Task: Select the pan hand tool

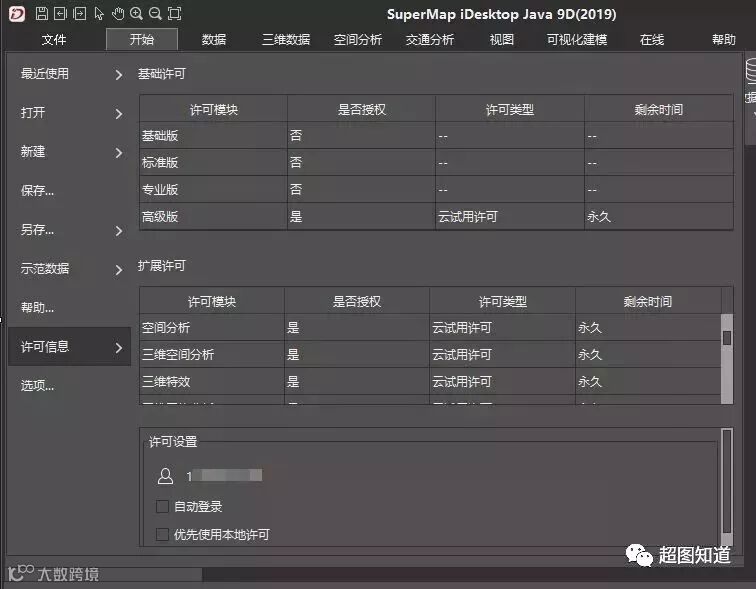Action: click(x=118, y=13)
